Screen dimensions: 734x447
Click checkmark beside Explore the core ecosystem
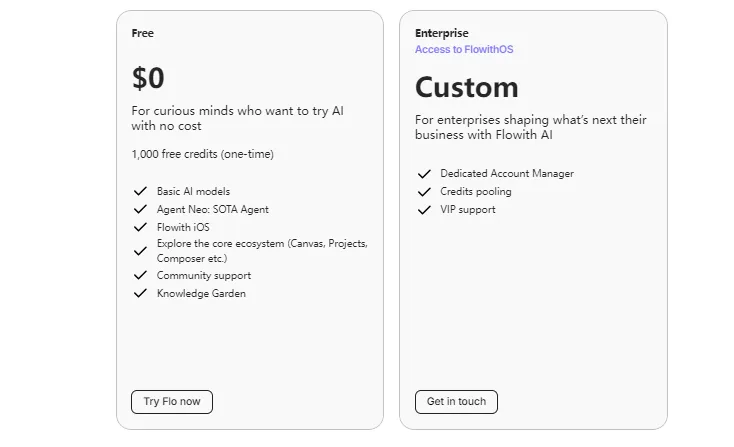click(140, 251)
